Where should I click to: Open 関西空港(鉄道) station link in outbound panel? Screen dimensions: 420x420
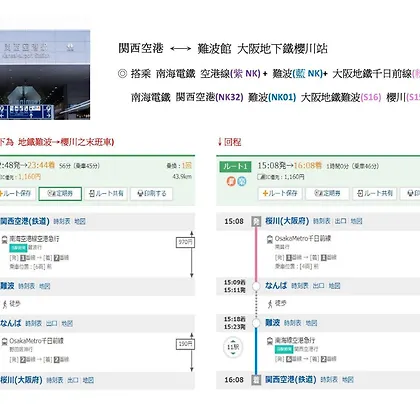(25, 221)
